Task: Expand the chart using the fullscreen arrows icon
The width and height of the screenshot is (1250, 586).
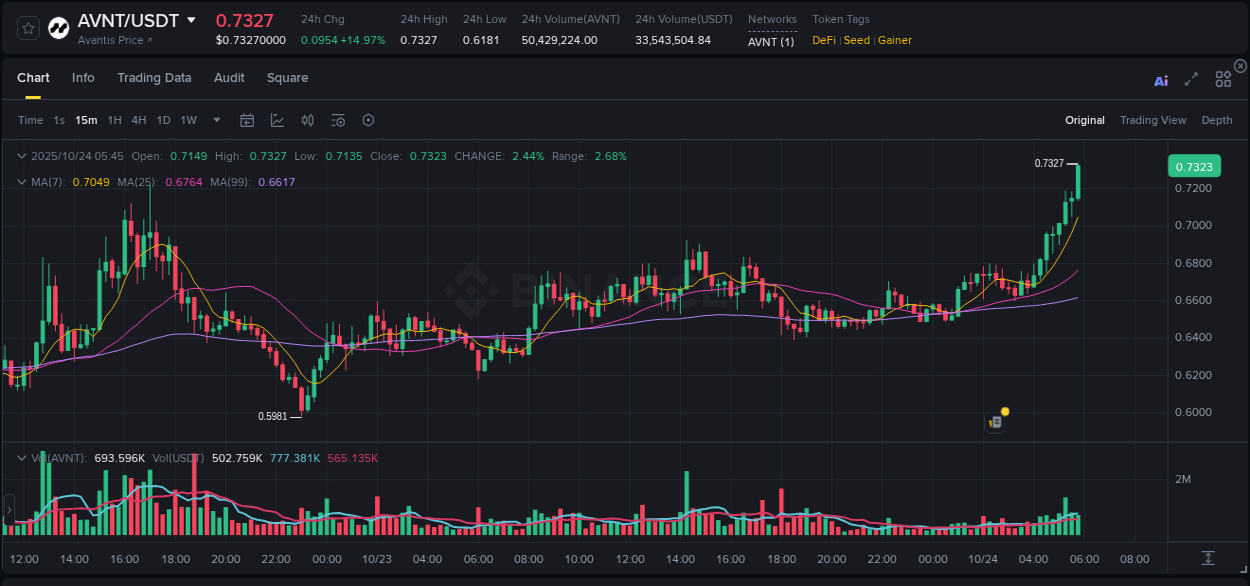Action: pyautogui.click(x=1192, y=78)
